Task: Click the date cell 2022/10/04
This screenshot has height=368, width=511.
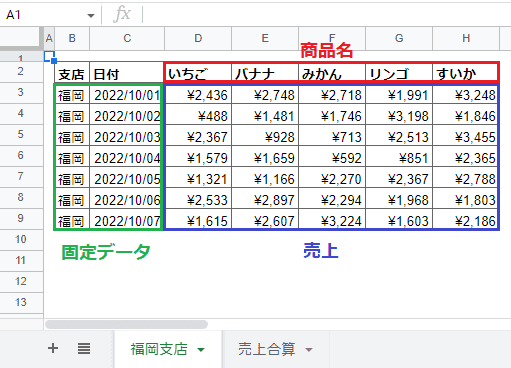Action: click(x=126, y=157)
